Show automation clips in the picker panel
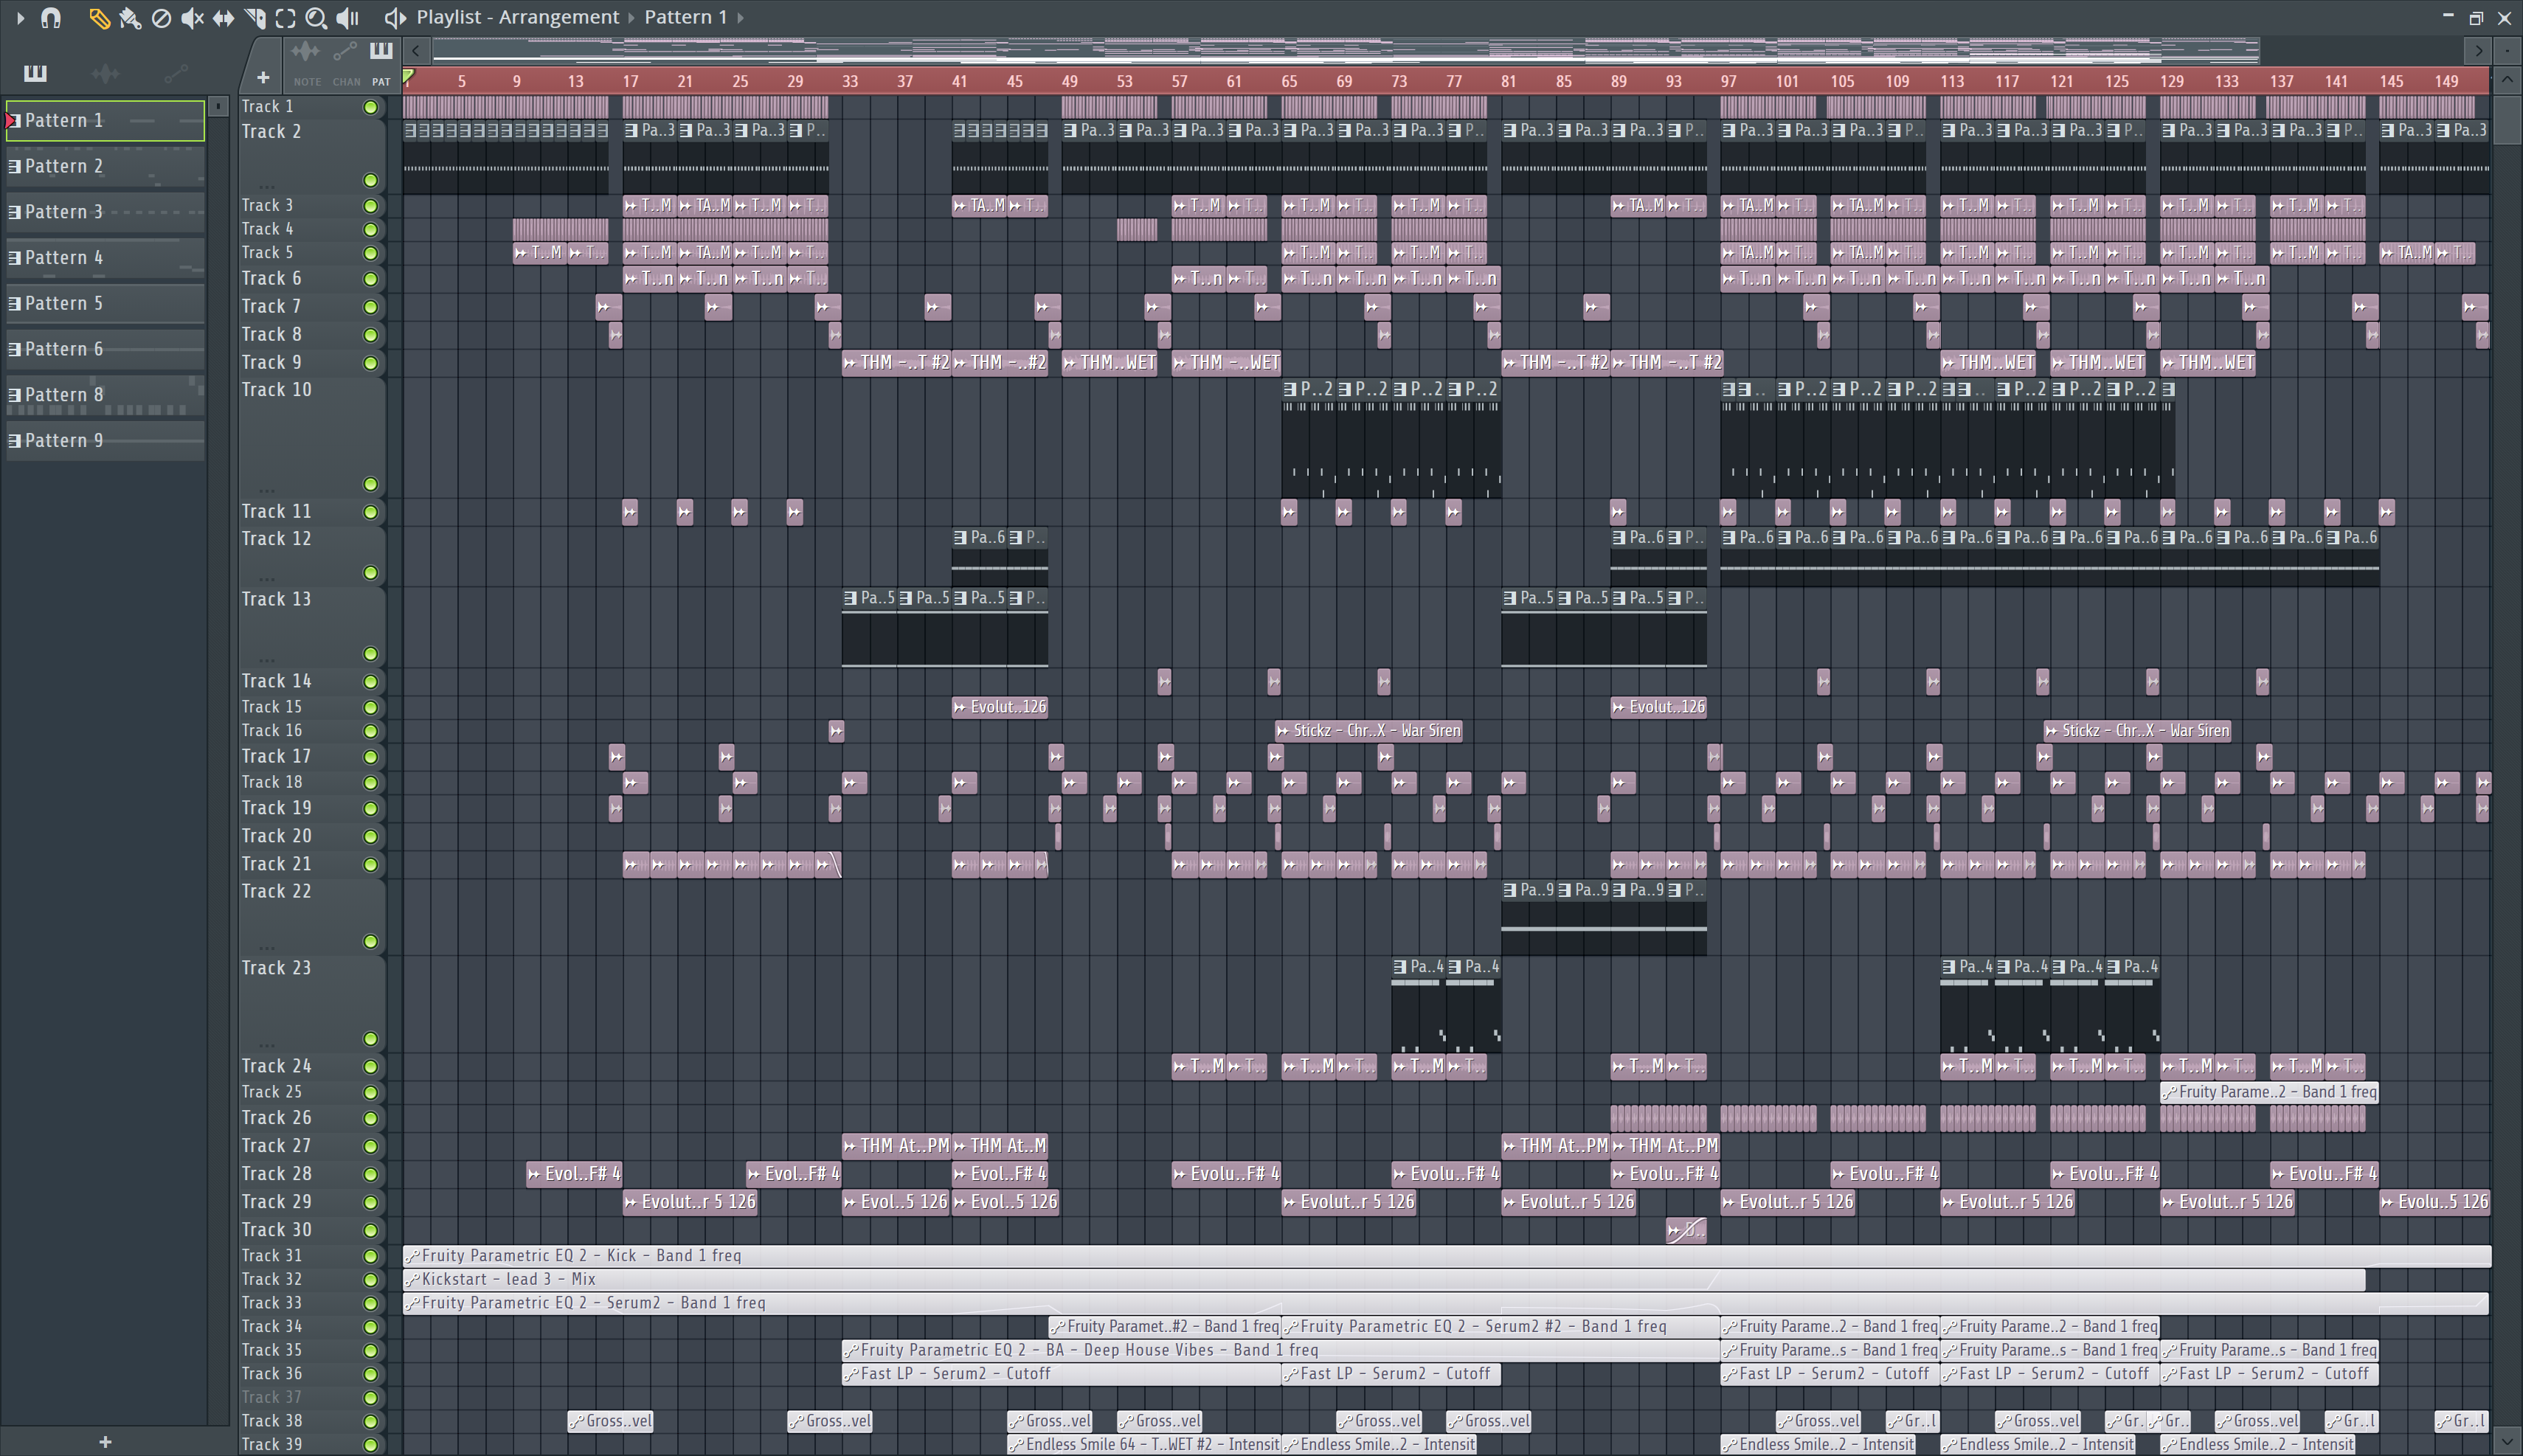This screenshot has height=1456, width=2523. (x=175, y=72)
